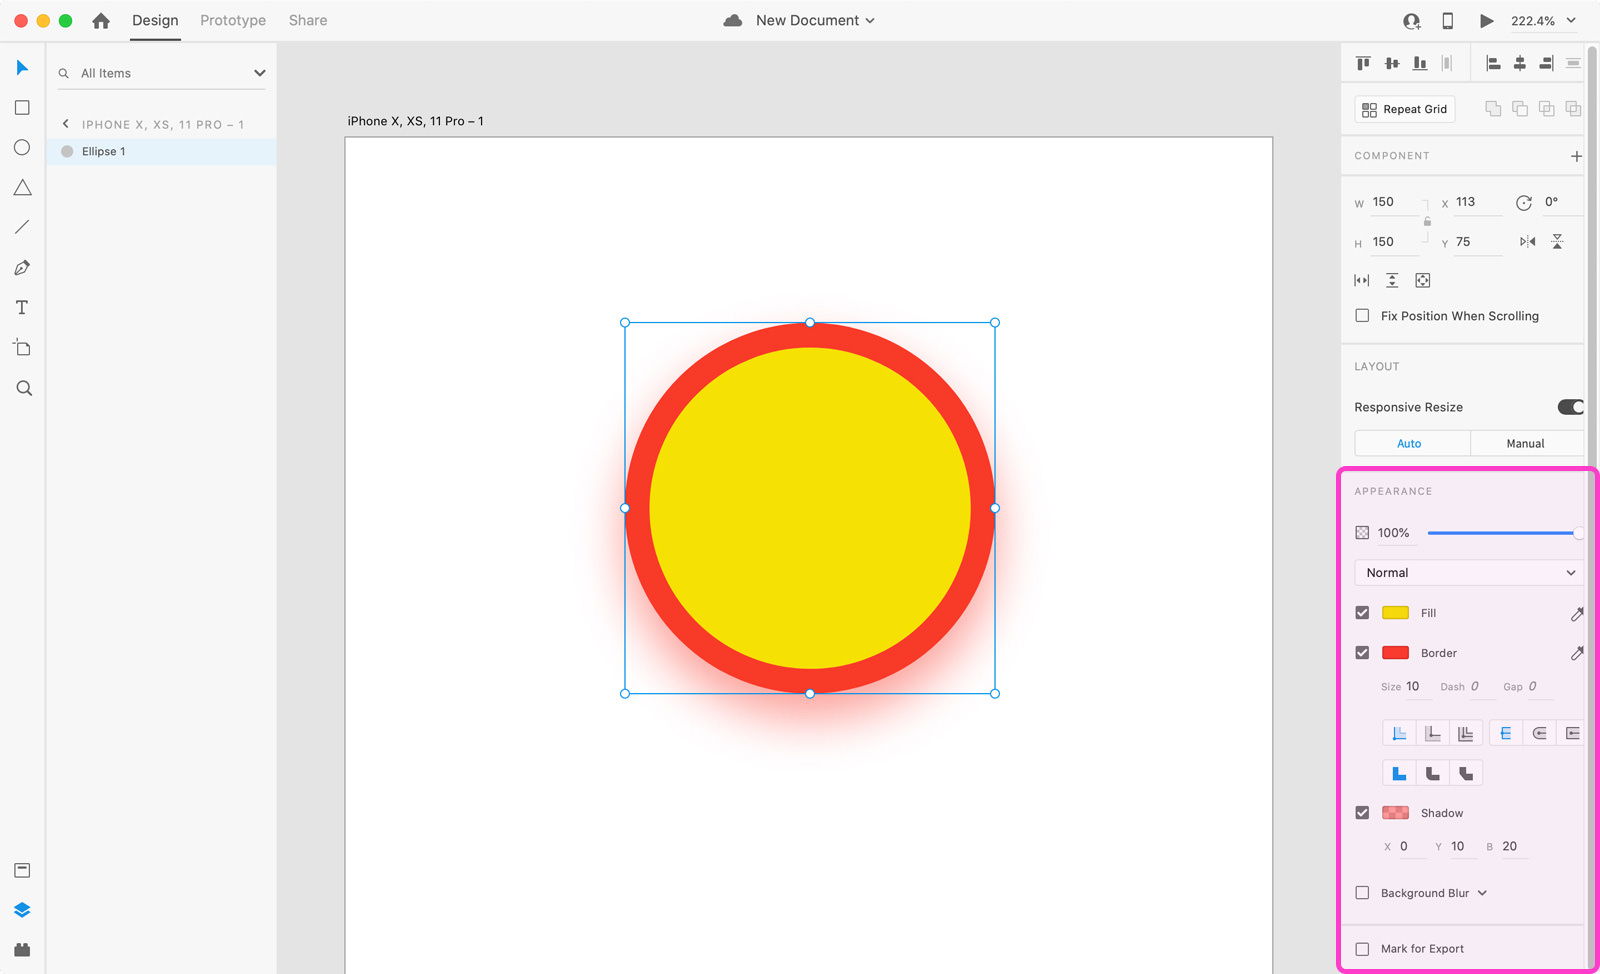Align selection to vertical middle
This screenshot has width=1600, height=974.
click(1391, 63)
